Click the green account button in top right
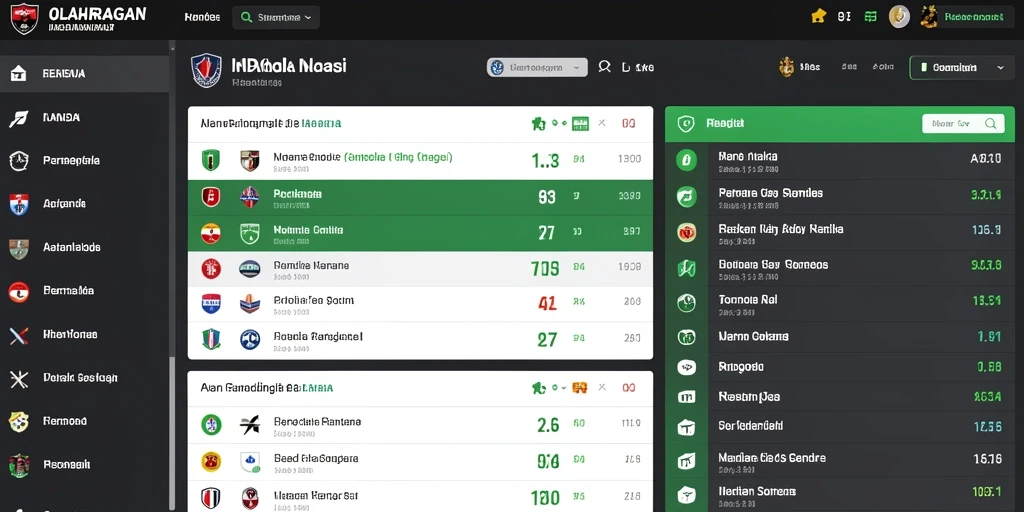Image resolution: width=1024 pixels, height=512 pixels. coord(974,18)
